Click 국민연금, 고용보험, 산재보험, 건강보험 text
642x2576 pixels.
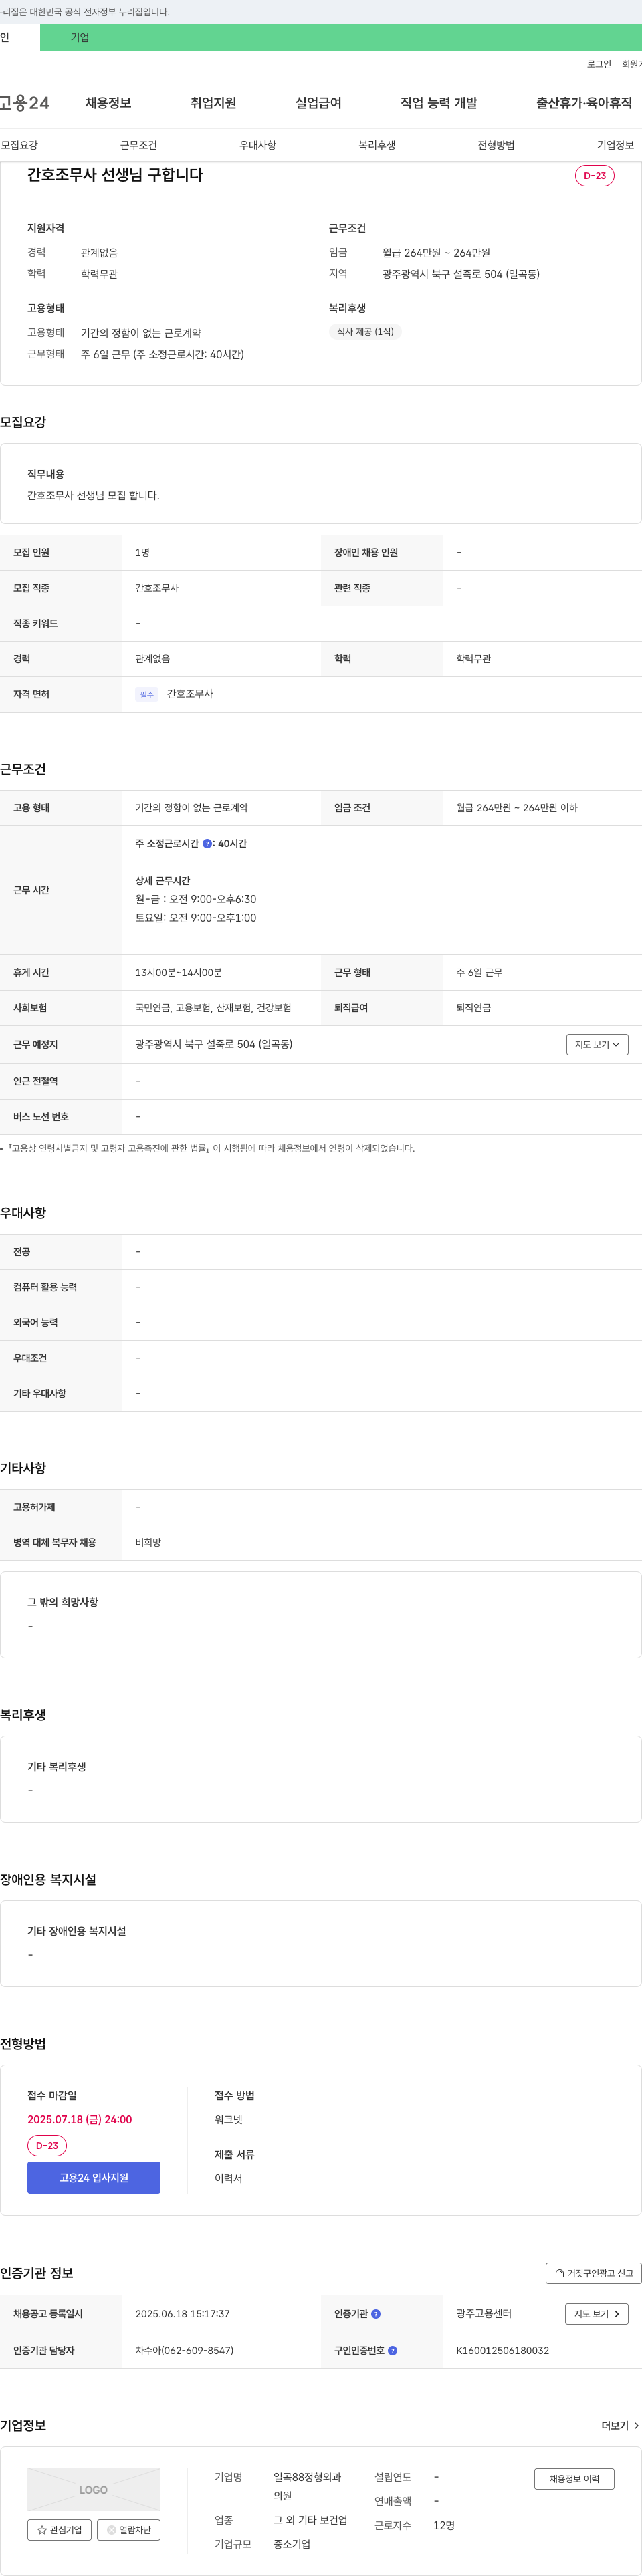click(x=214, y=1008)
